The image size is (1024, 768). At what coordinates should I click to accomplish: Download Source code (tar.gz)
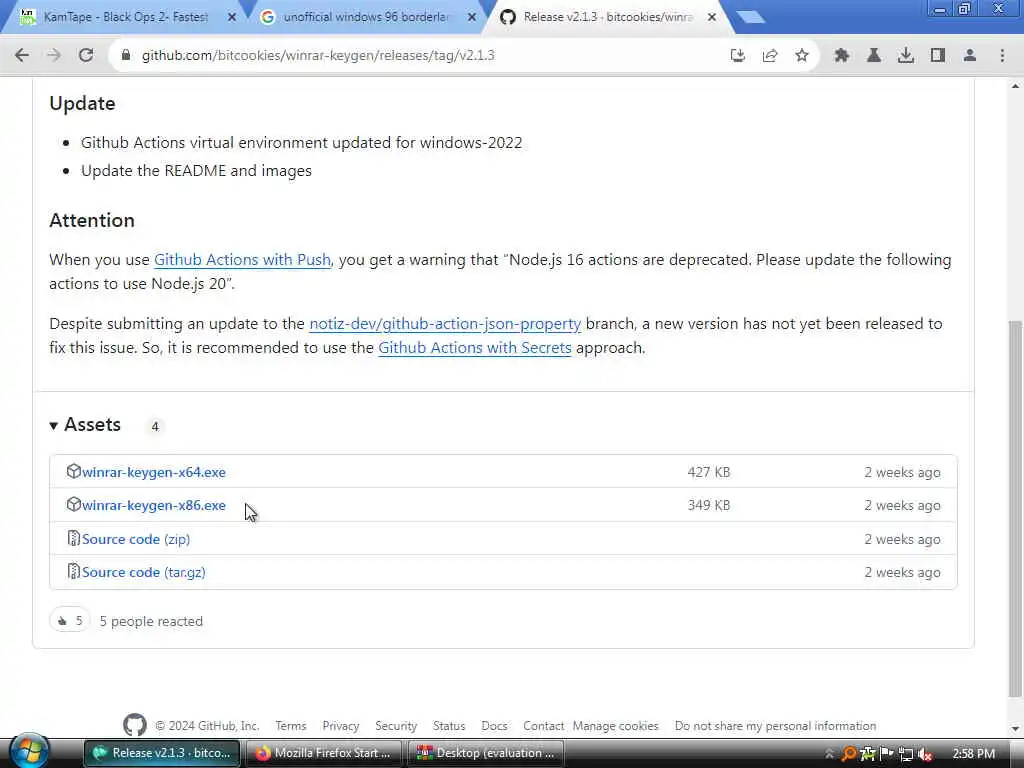[144, 573]
